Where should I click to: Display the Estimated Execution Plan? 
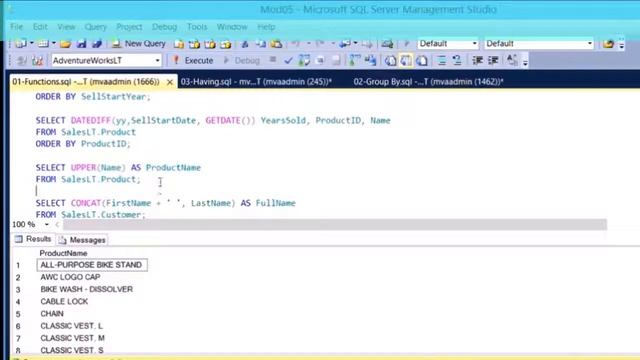click(304, 60)
